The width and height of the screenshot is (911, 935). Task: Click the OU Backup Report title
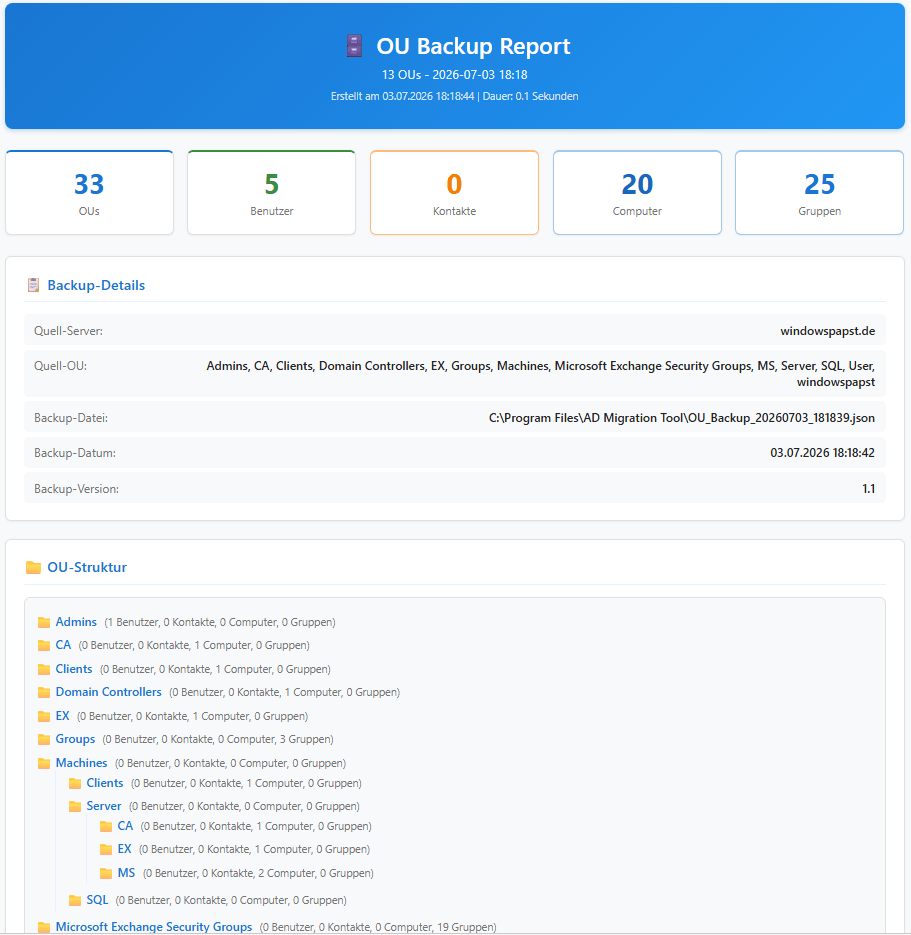click(473, 46)
